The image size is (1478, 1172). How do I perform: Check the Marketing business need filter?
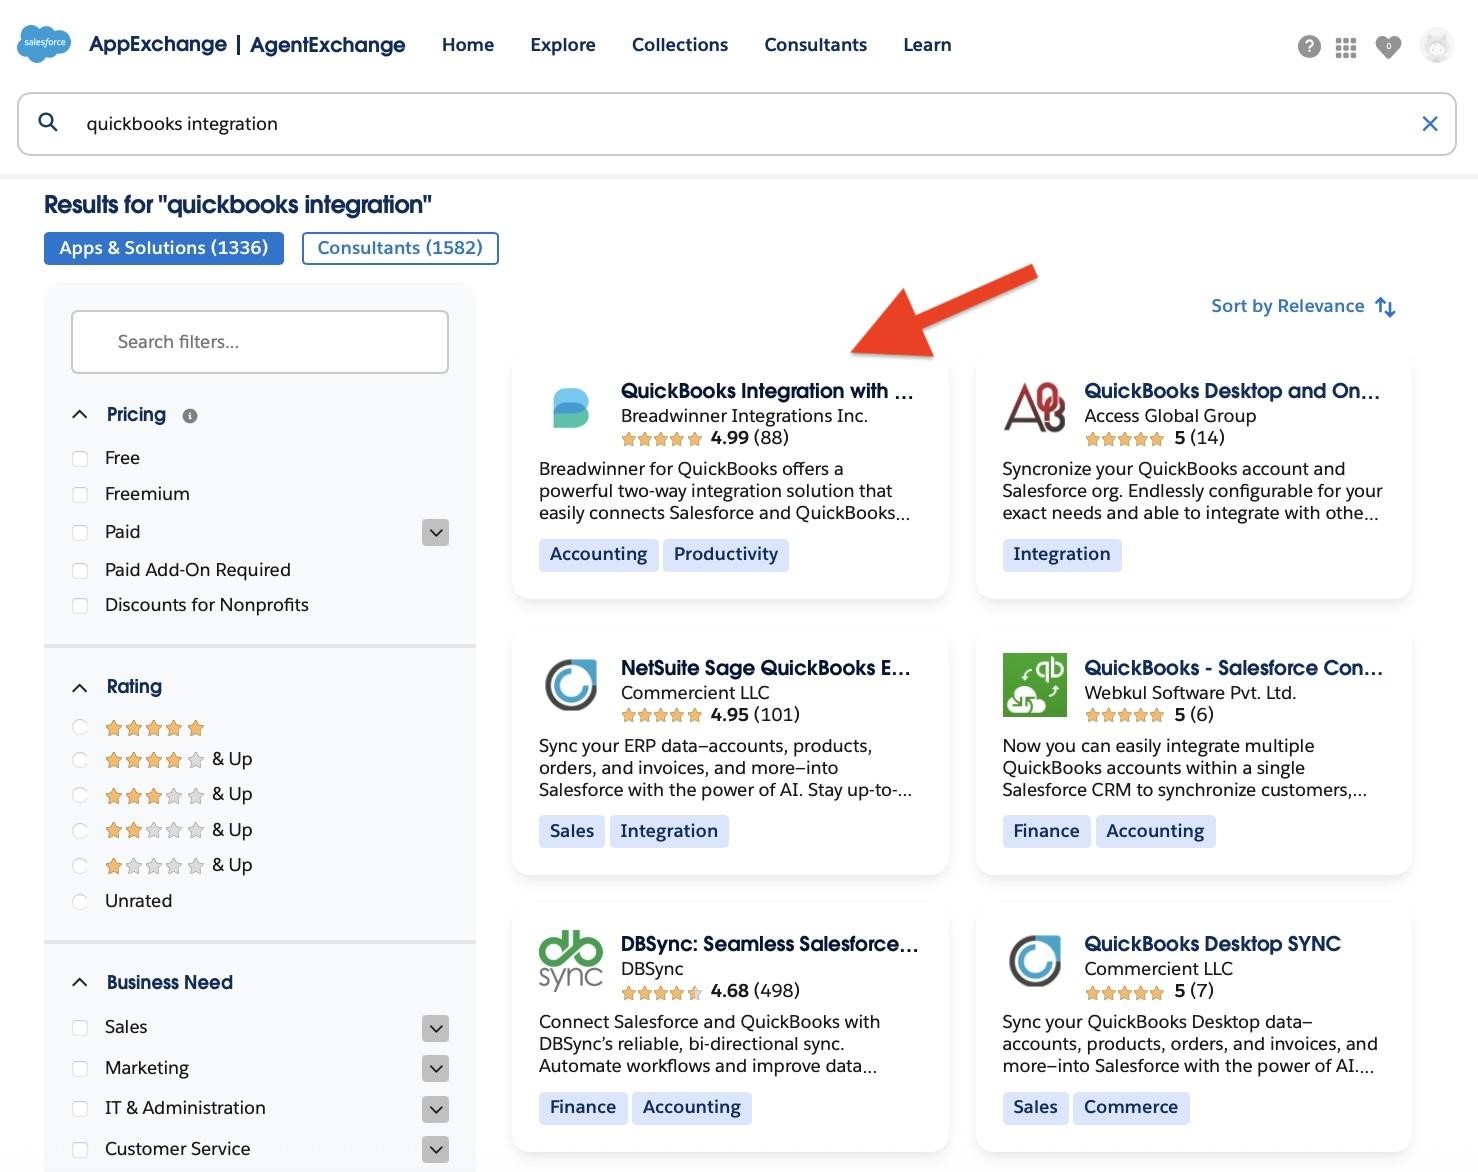[x=80, y=1068]
